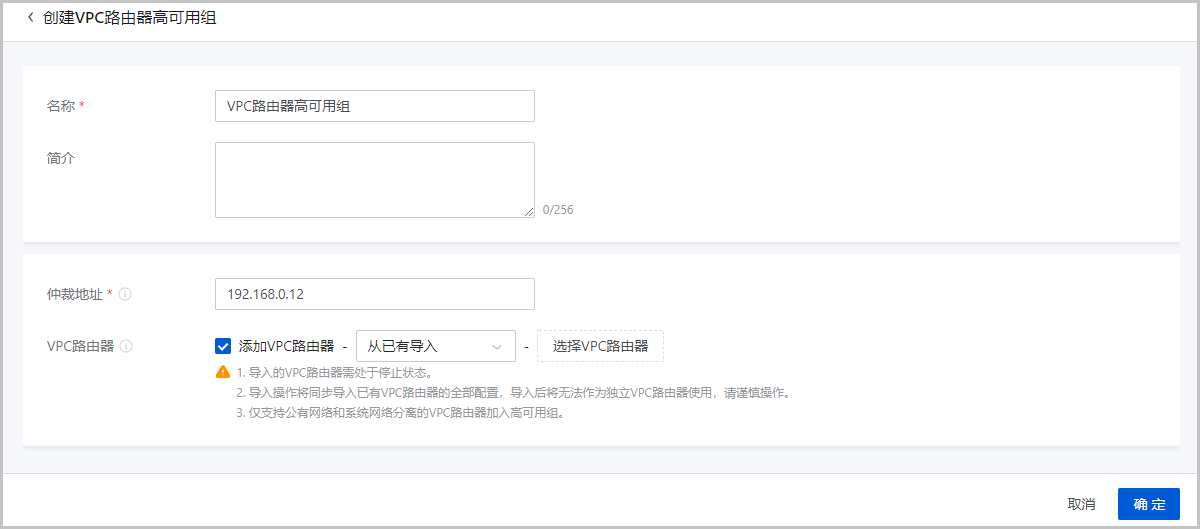Open the 从已有导入 dropdown
The width and height of the screenshot is (1200, 529).
pyautogui.click(x=435, y=346)
